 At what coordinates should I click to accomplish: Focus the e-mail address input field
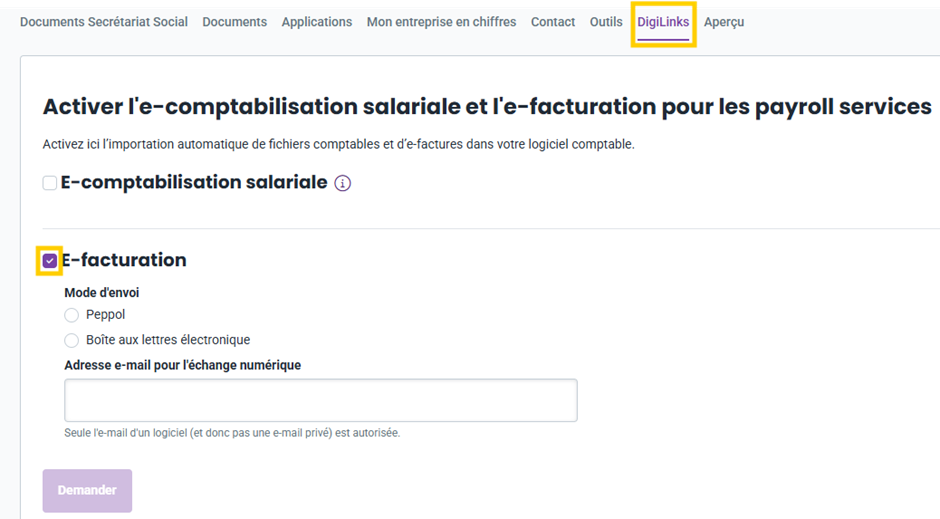[x=321, y=400]
